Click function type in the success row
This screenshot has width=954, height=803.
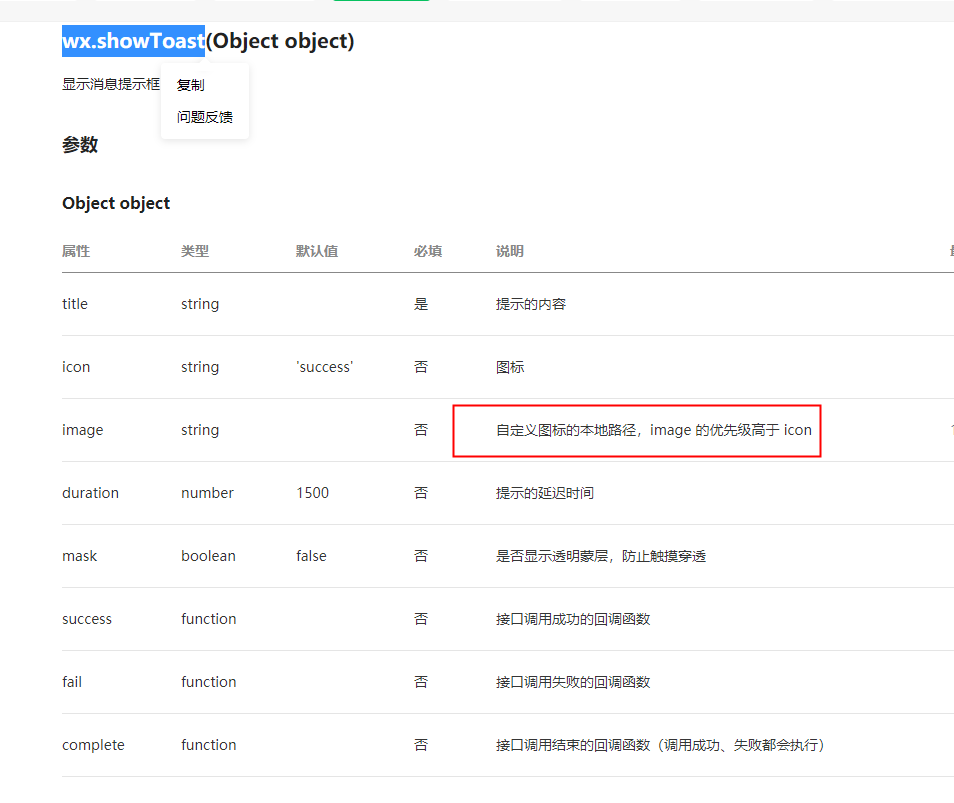click(x=209, y=619)
